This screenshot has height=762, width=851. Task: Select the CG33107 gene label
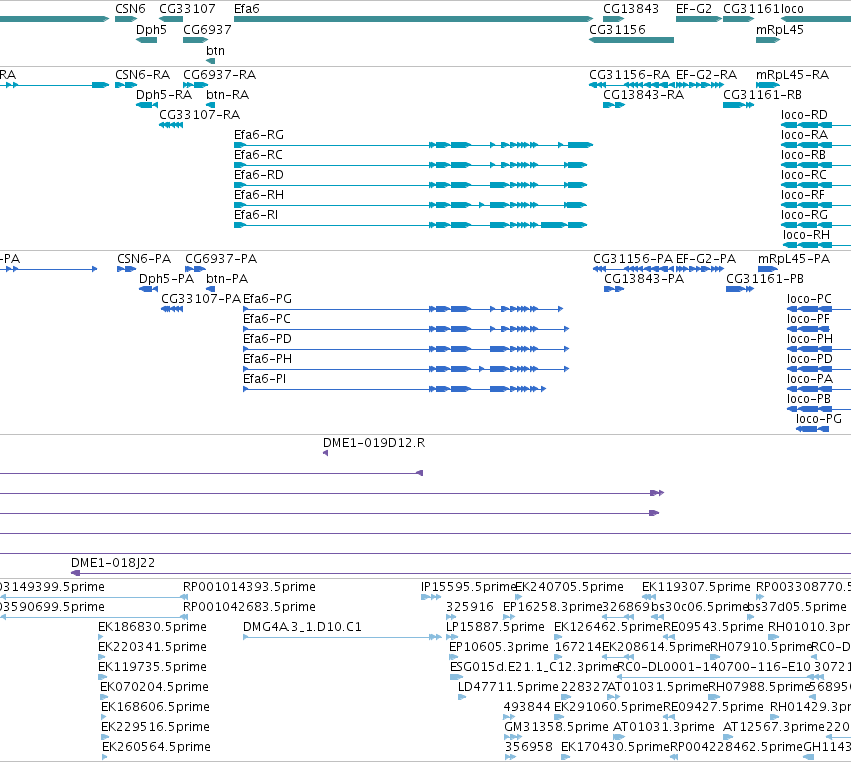coord(187,9)
